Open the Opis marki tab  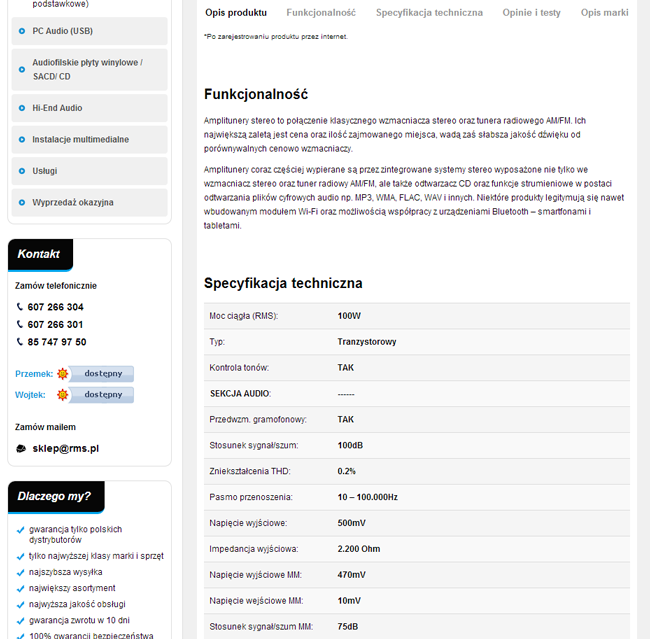[x=604, y=13]
